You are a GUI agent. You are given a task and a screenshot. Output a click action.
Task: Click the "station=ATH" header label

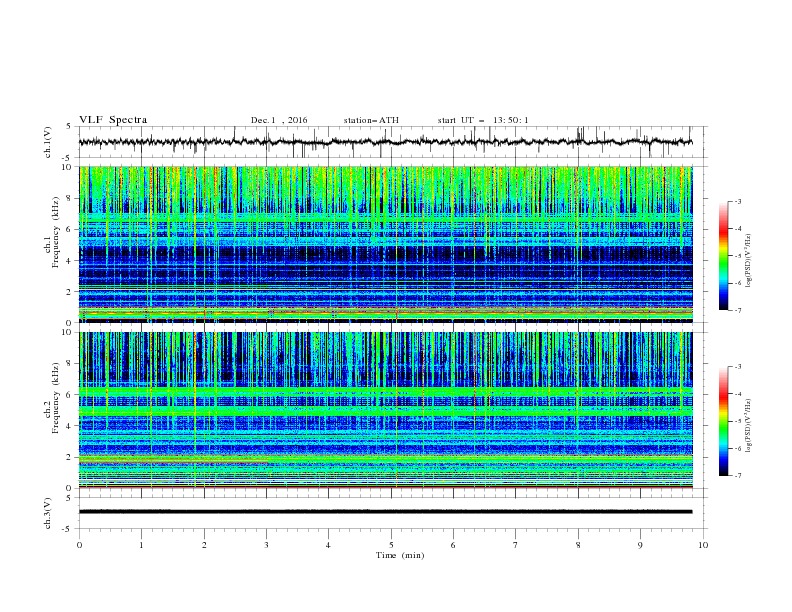(371, 120)
